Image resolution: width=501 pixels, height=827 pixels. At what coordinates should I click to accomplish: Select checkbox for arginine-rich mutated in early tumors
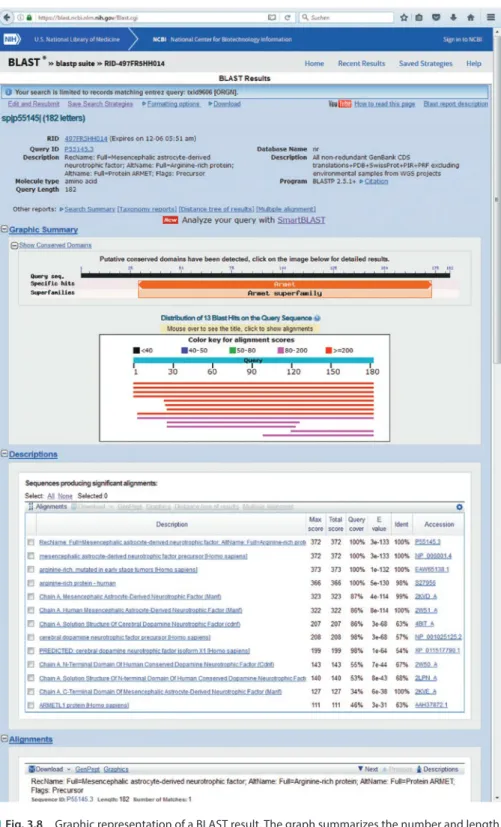click(x=31, y=570)
